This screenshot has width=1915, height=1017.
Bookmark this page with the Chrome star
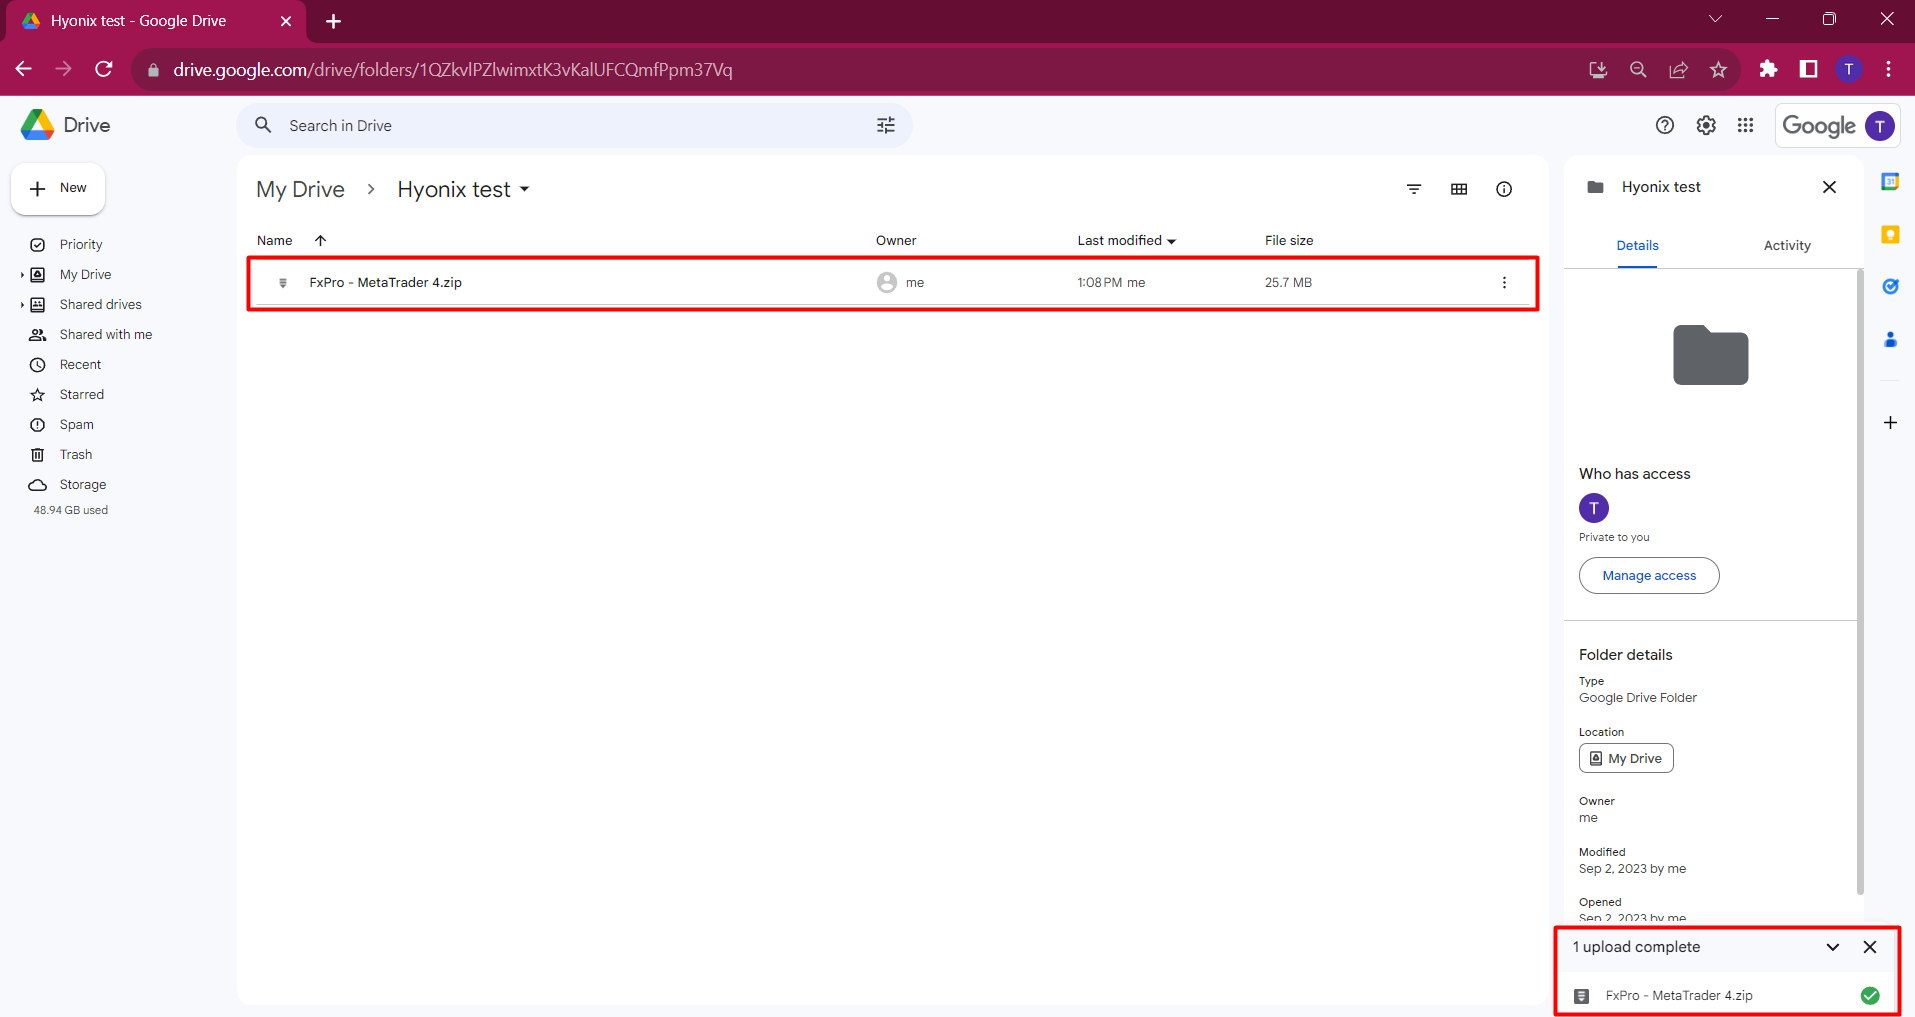pyautogui.click(x=1719, y=69)
